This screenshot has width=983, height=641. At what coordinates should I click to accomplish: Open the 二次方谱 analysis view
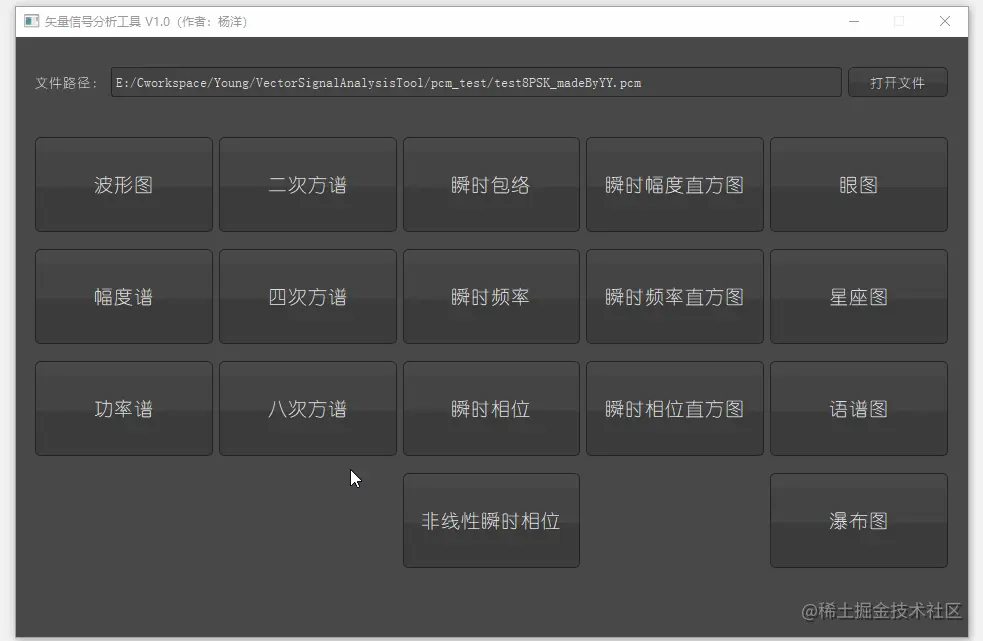tap(307, 184)
